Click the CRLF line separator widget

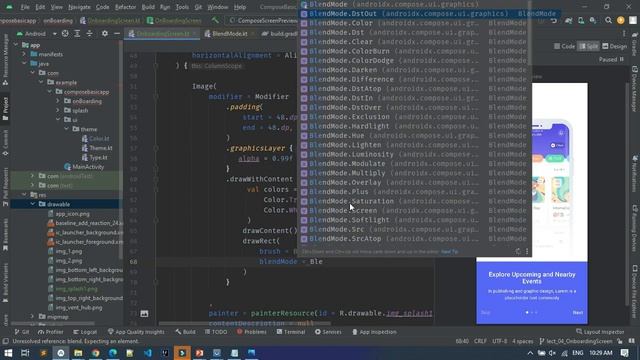[480, 341]
